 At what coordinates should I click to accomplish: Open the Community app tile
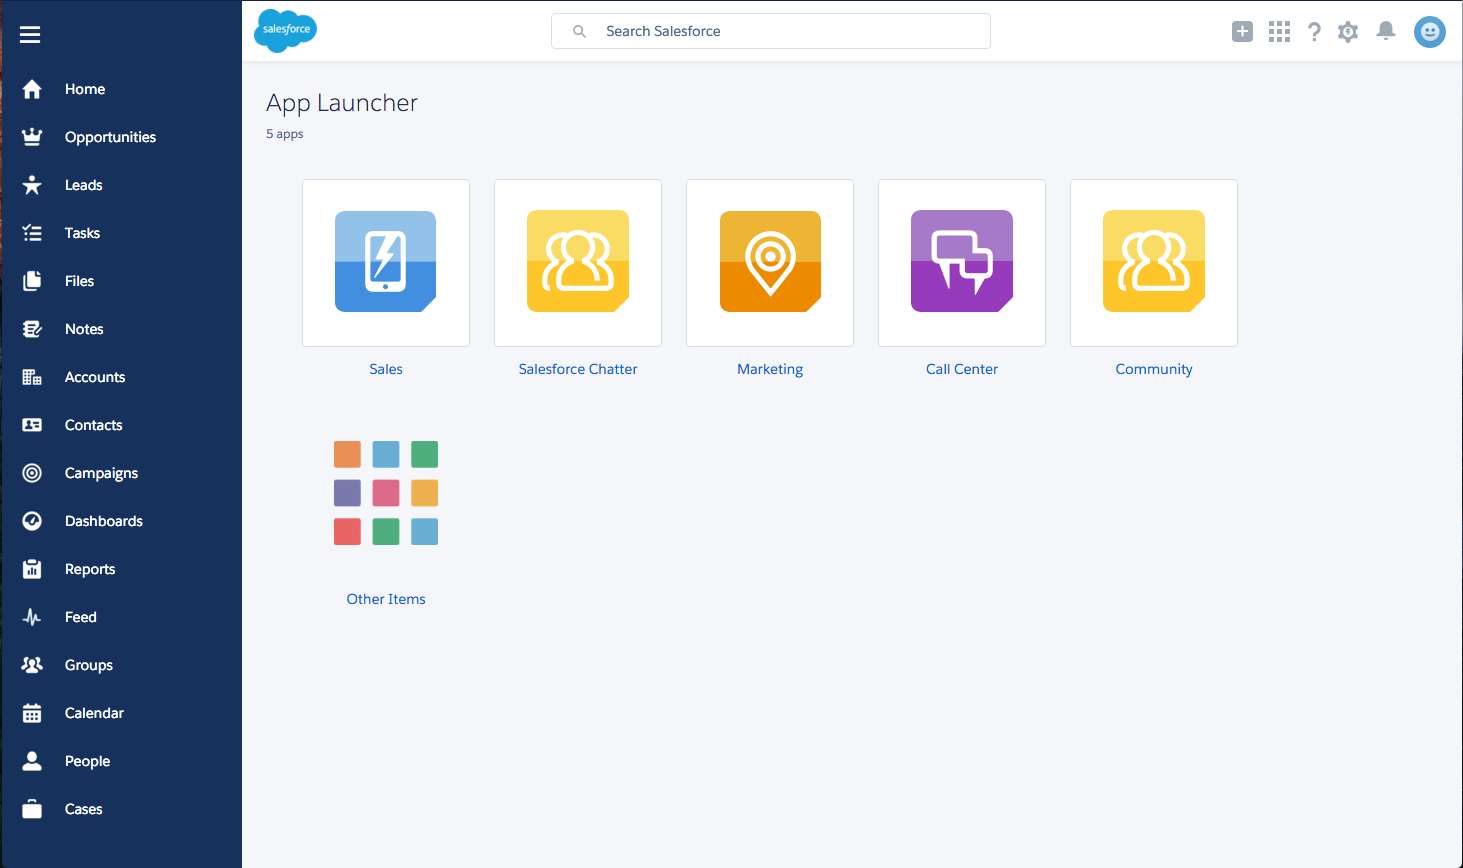[1154, 263]
